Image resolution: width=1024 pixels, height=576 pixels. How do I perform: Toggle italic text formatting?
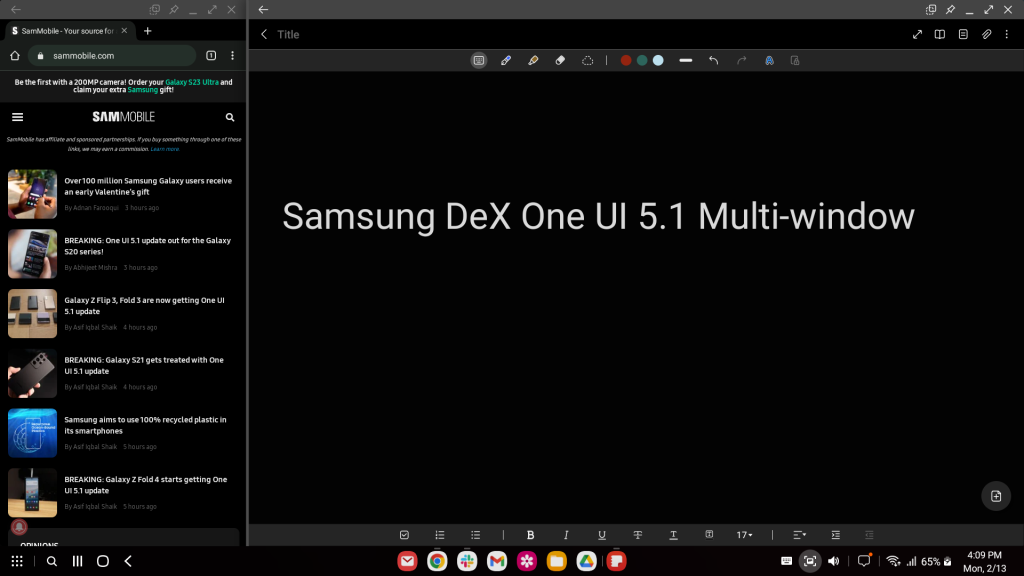(566, 535)
